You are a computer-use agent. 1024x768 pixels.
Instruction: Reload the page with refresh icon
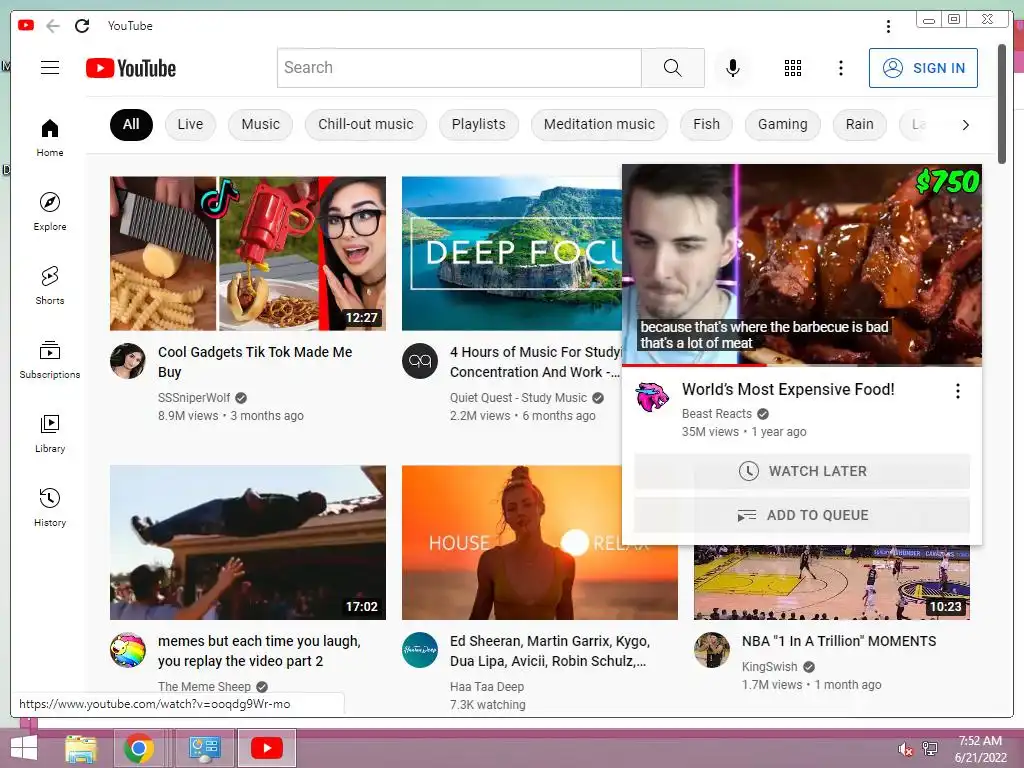tap(82, 25)
